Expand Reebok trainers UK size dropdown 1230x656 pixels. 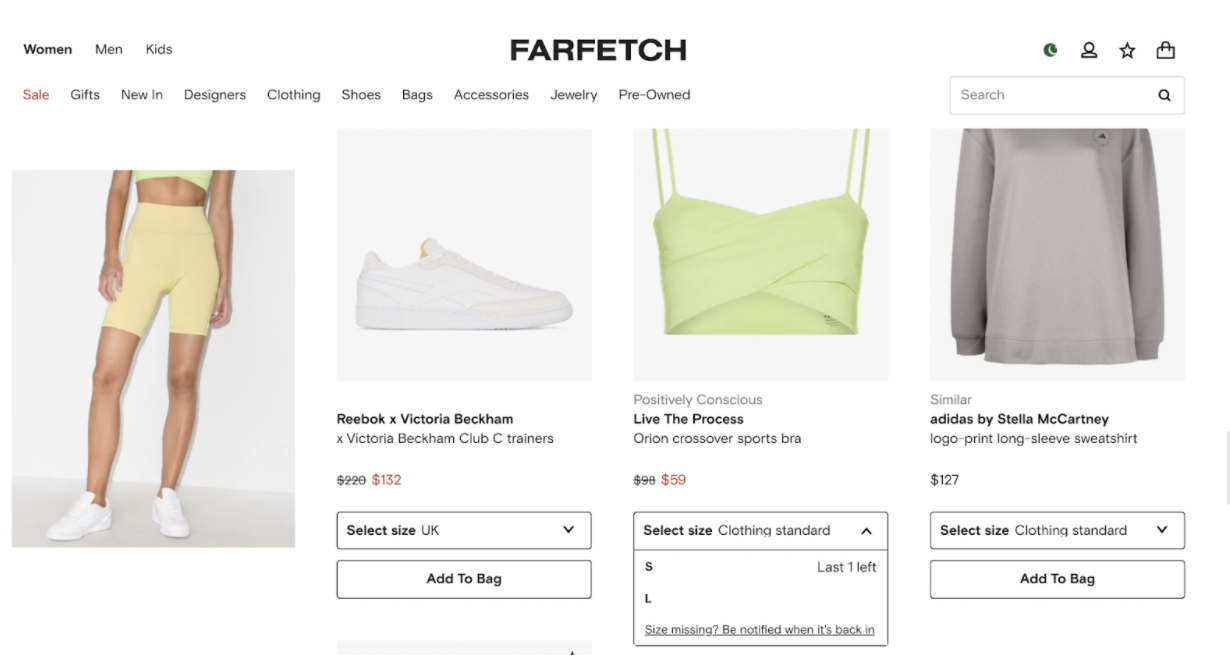click(463, 530)
